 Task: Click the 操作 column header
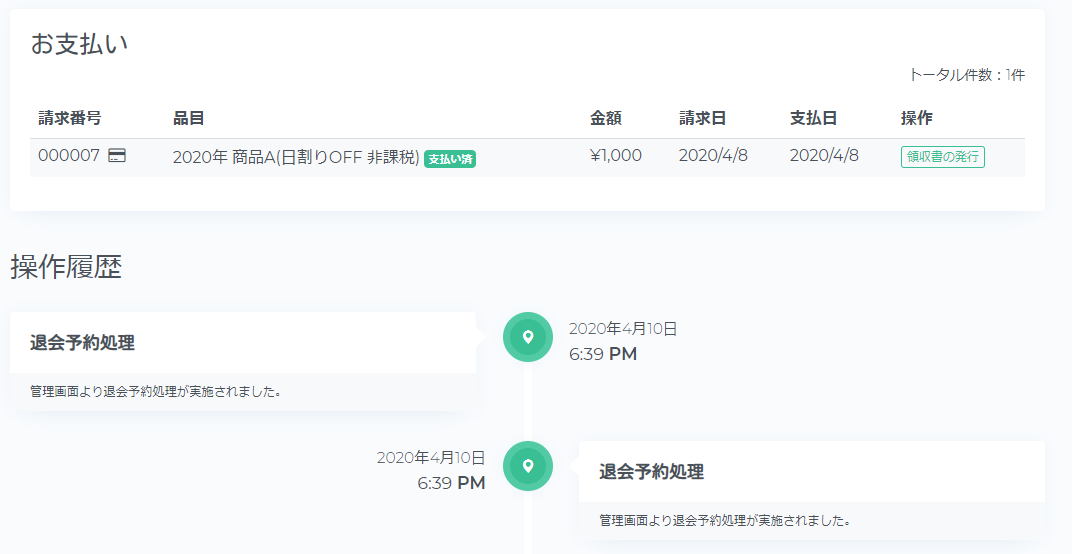coord(917,118)
